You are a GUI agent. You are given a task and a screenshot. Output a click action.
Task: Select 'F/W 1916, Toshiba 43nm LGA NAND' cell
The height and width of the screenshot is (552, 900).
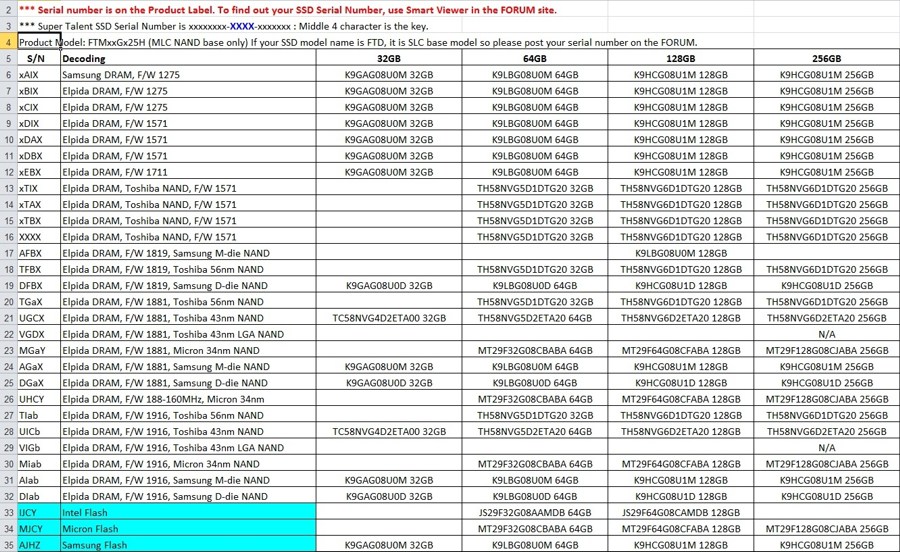(x=188, y=448)
